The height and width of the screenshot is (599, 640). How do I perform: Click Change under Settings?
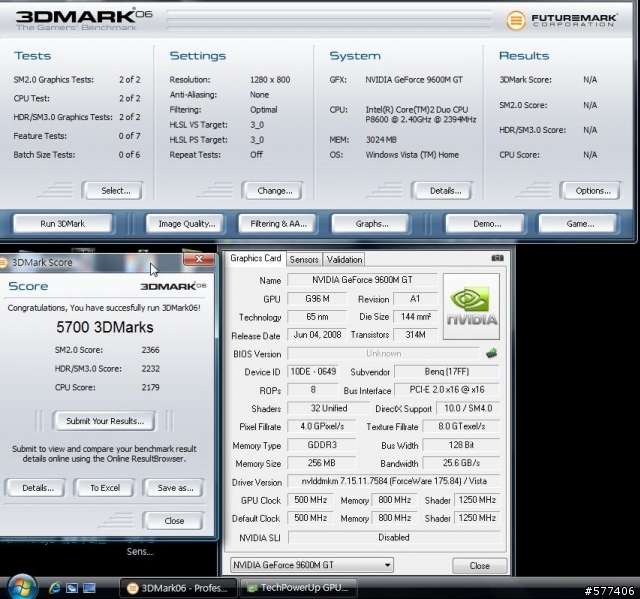pyautogui.click(x=273, y=191)
